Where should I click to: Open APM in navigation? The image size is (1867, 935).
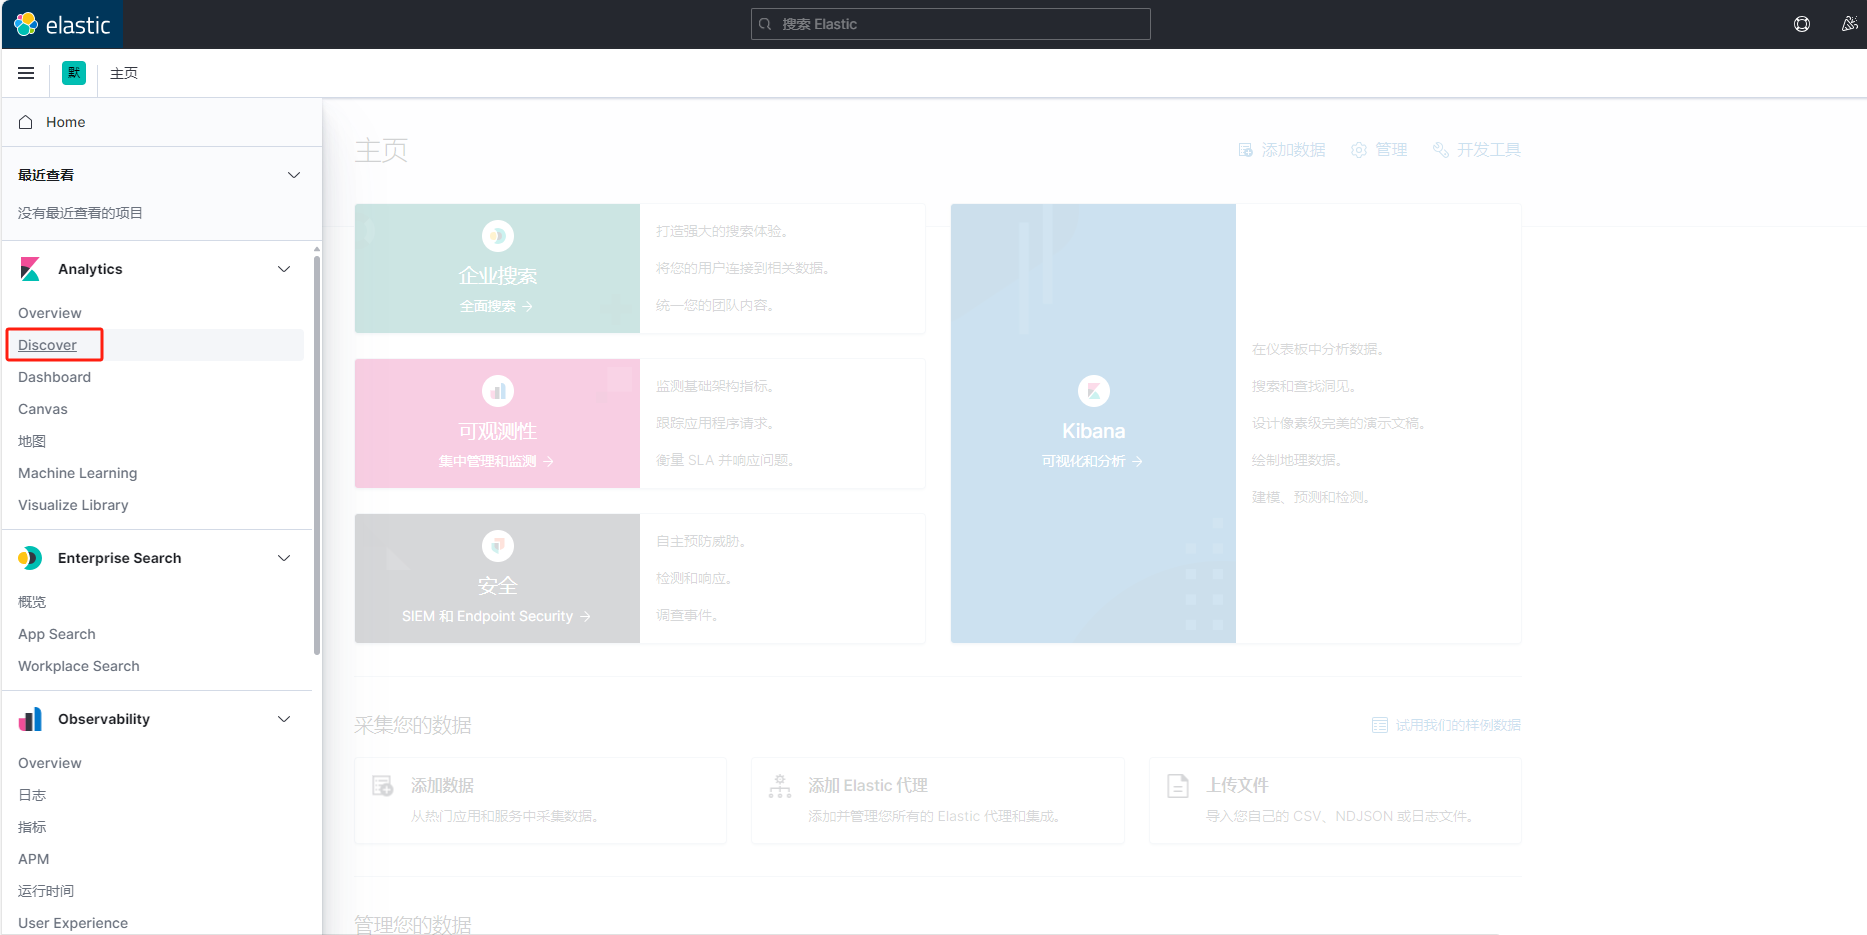[x=33, y=859]
